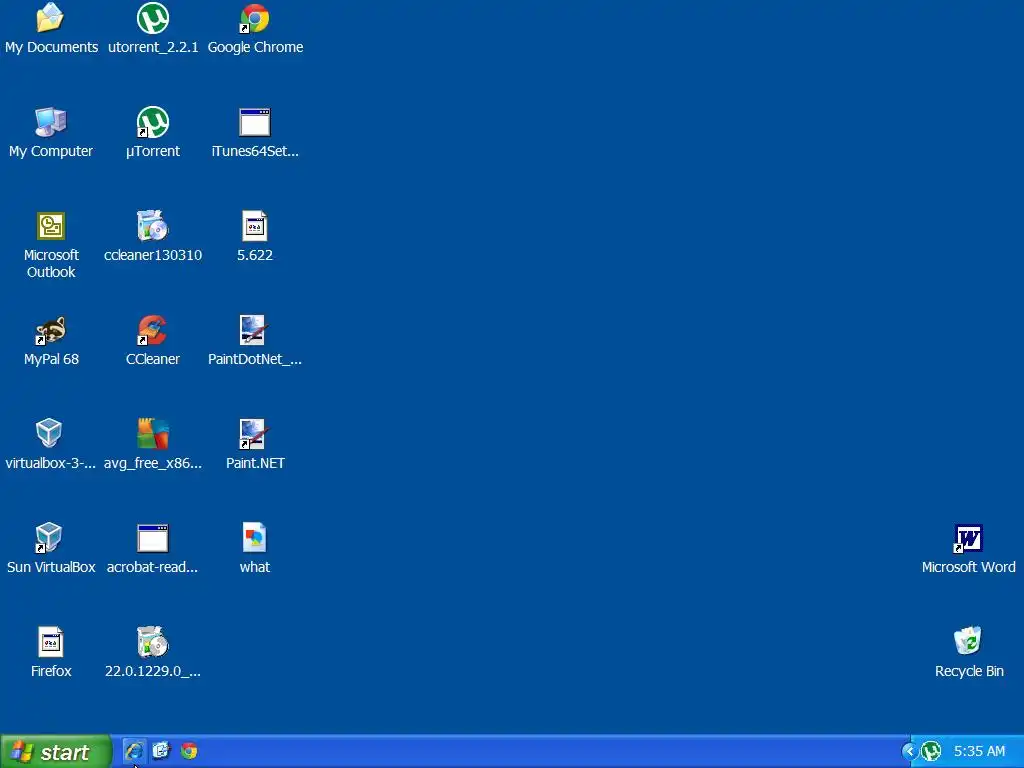Click the 'ccleaner130310' label text
This screenshot has height=768, width=1024.
tap(153, 255)
